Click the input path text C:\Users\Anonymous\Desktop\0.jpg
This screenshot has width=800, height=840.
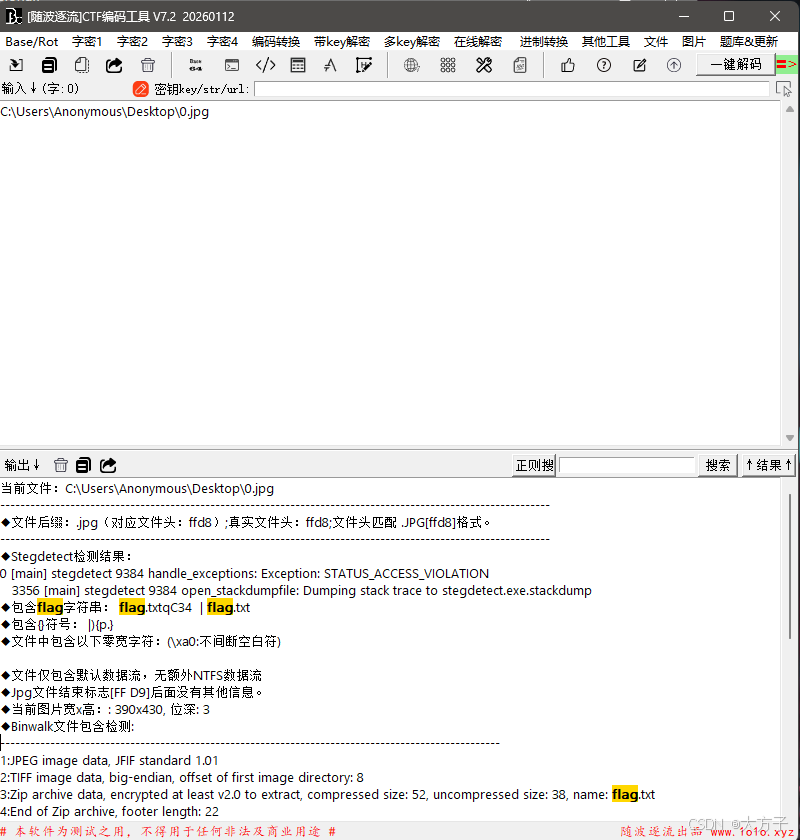pos(104,112)
